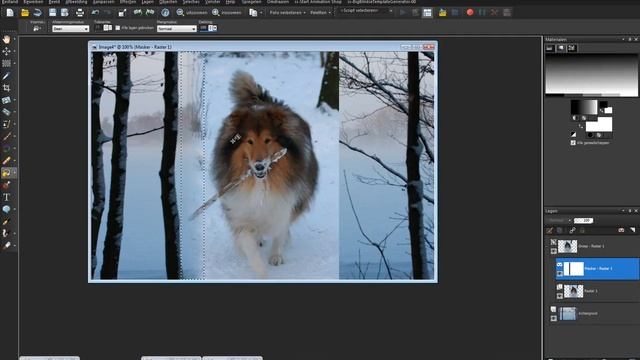The width and height of the screenshot is (640, 360).
Task: Open the Bewerken menu
Action: pyautogui.click(x=33, y=2)
